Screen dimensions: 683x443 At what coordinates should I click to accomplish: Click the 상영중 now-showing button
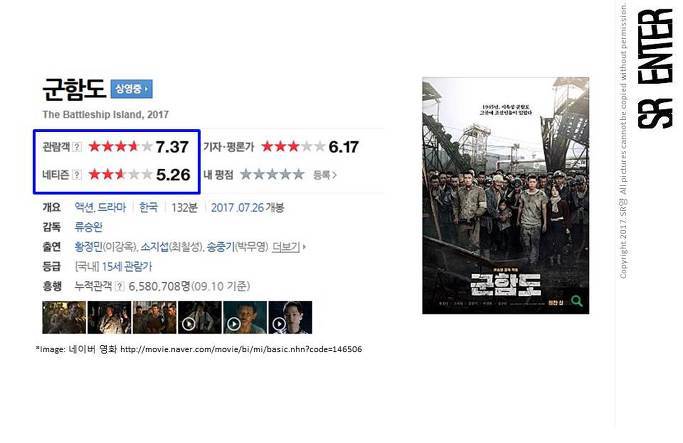pos(132,89)
